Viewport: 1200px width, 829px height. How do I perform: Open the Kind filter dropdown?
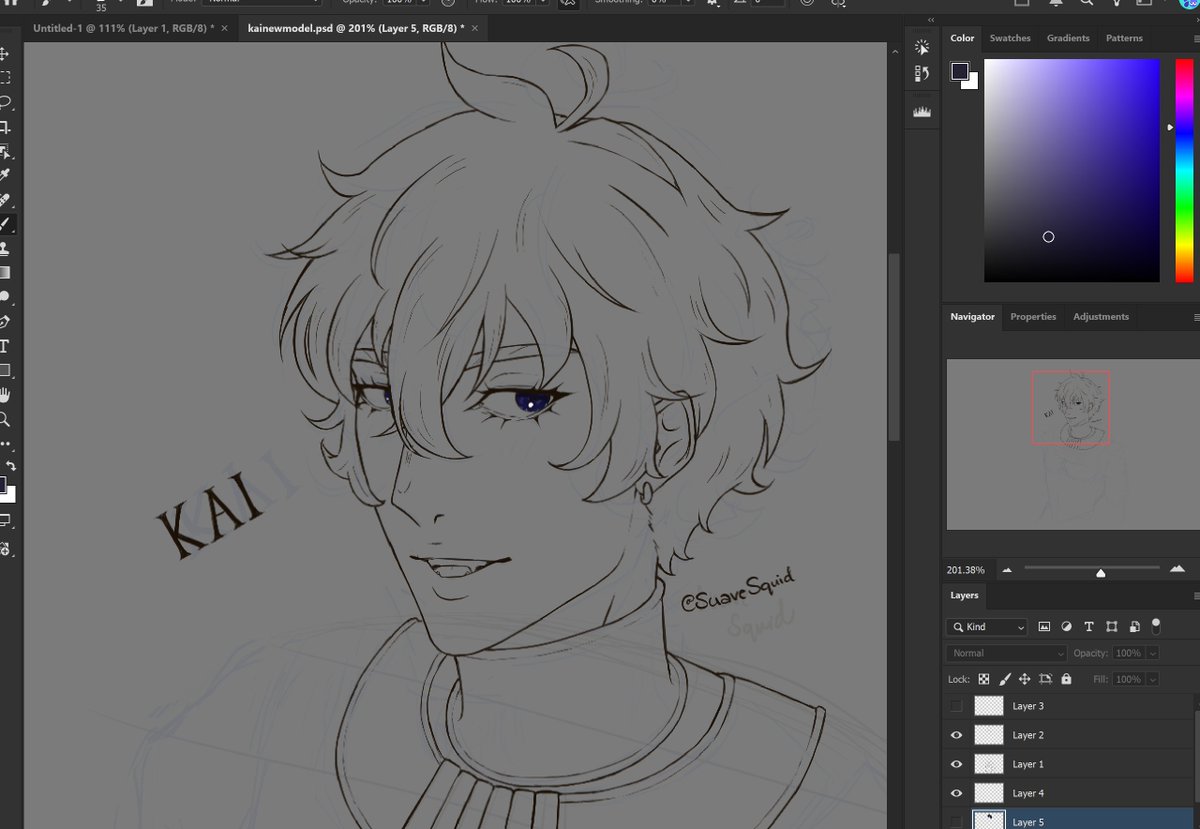[x=986, y=627]
